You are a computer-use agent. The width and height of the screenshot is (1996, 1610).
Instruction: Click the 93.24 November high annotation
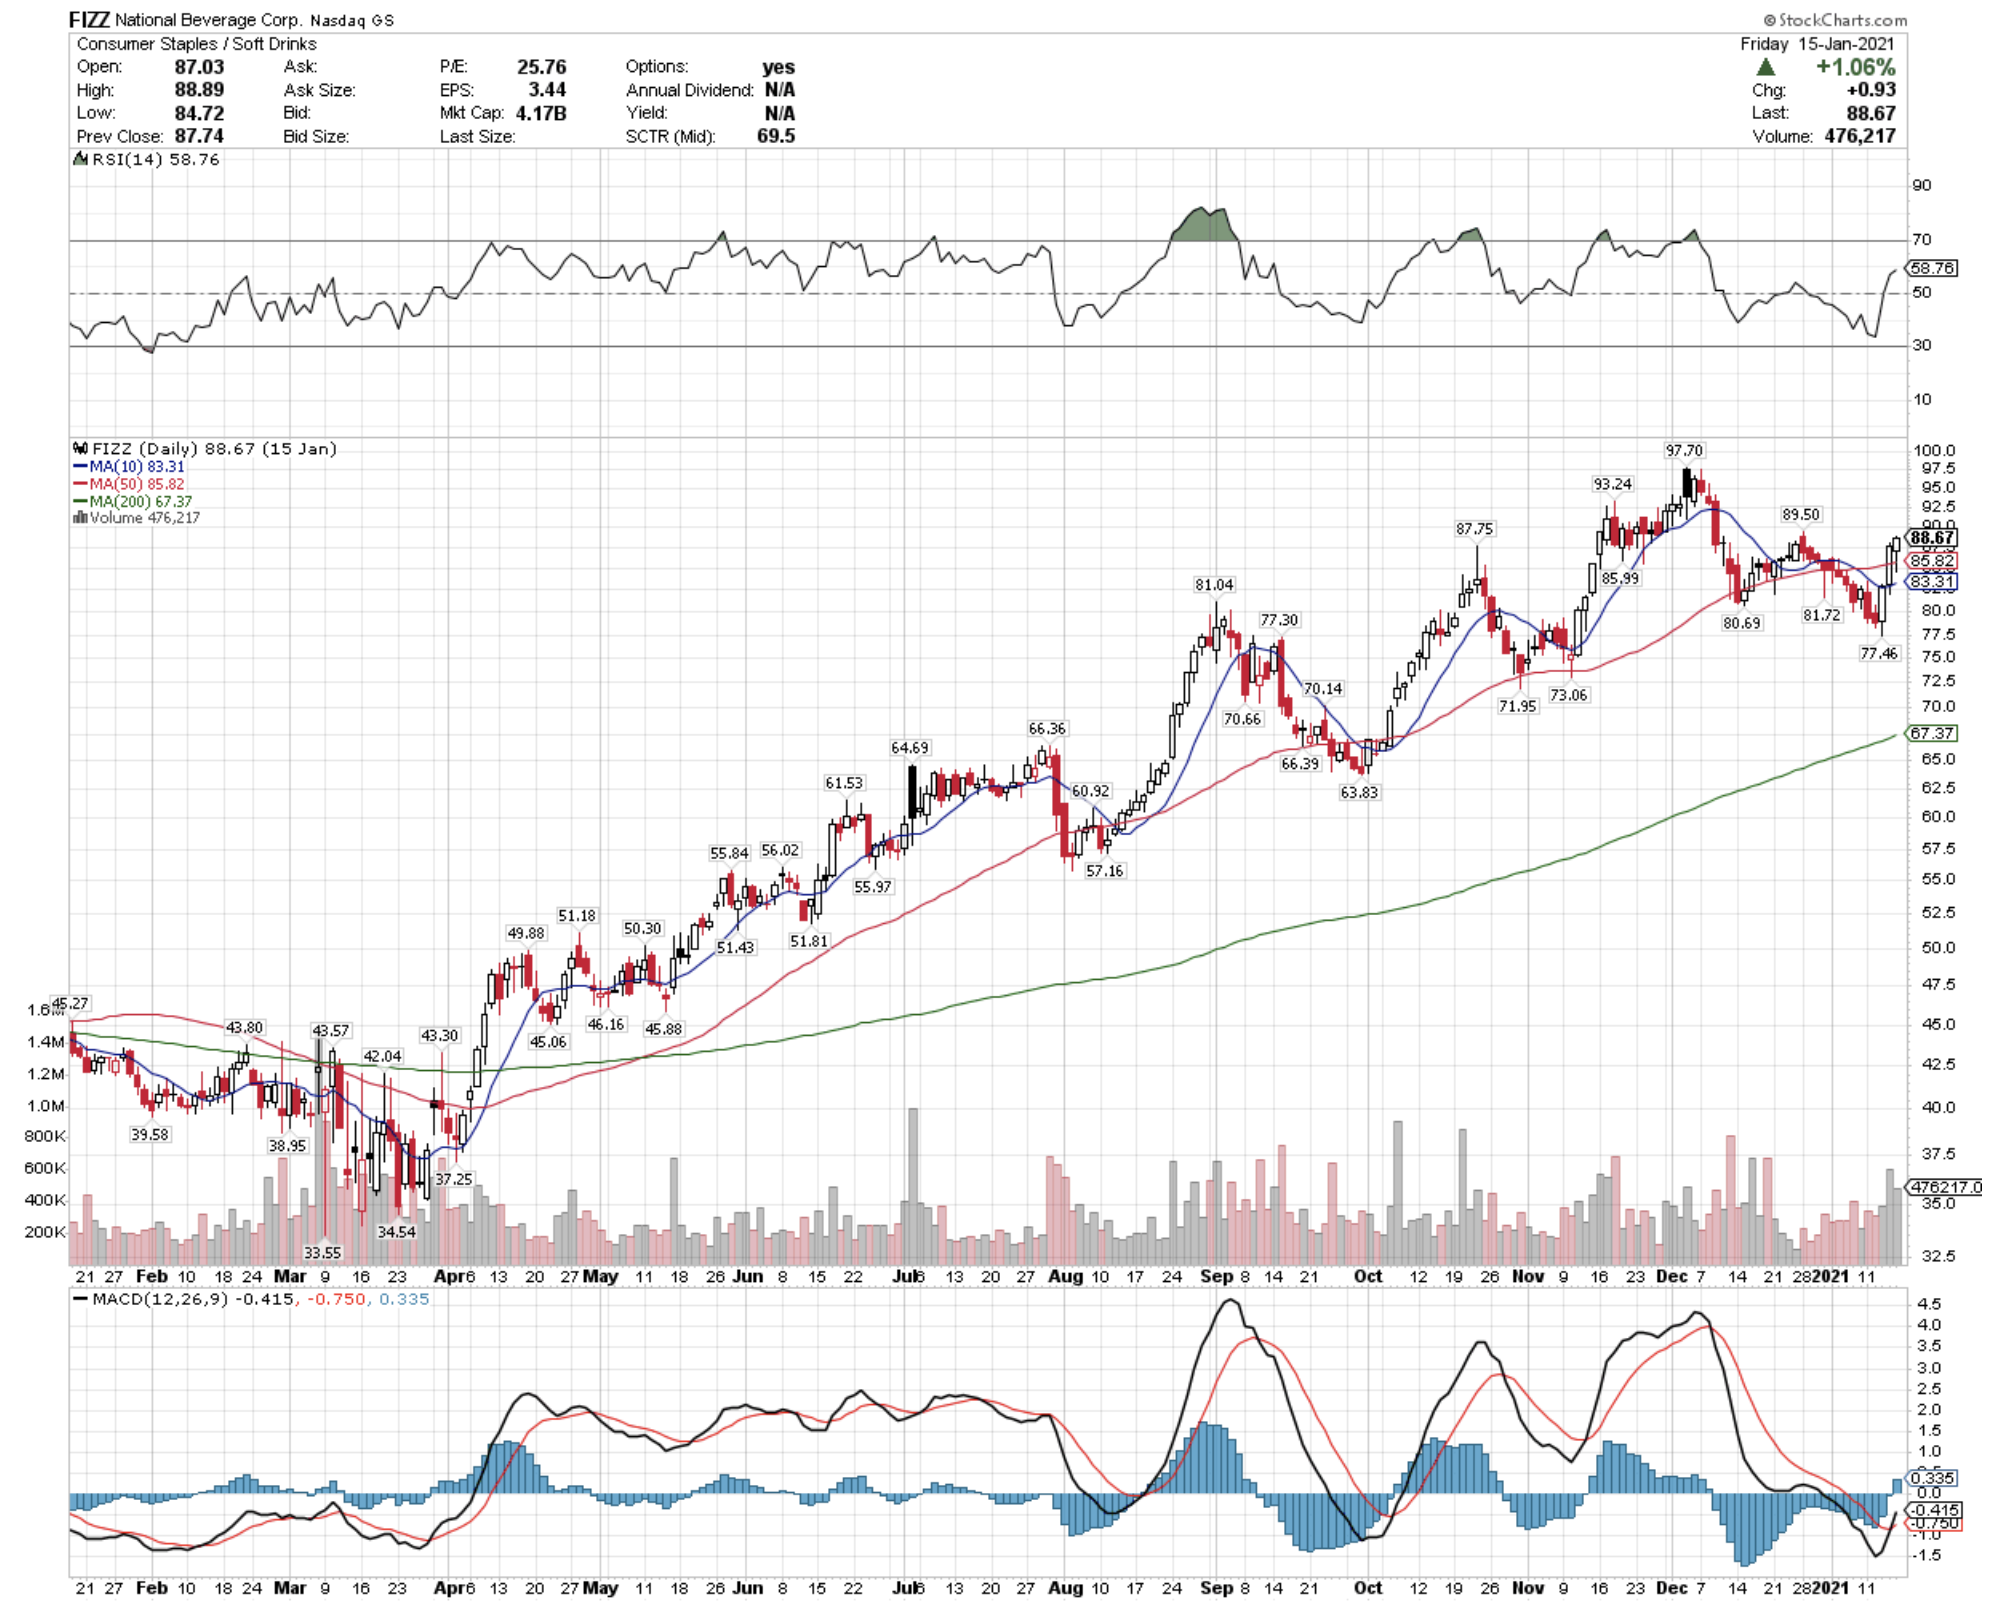1612,484
